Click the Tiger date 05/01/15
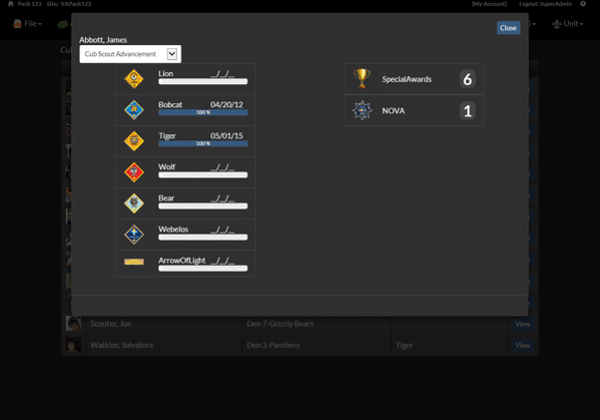The width and height of the screenshot is (600, 420). 227,136
